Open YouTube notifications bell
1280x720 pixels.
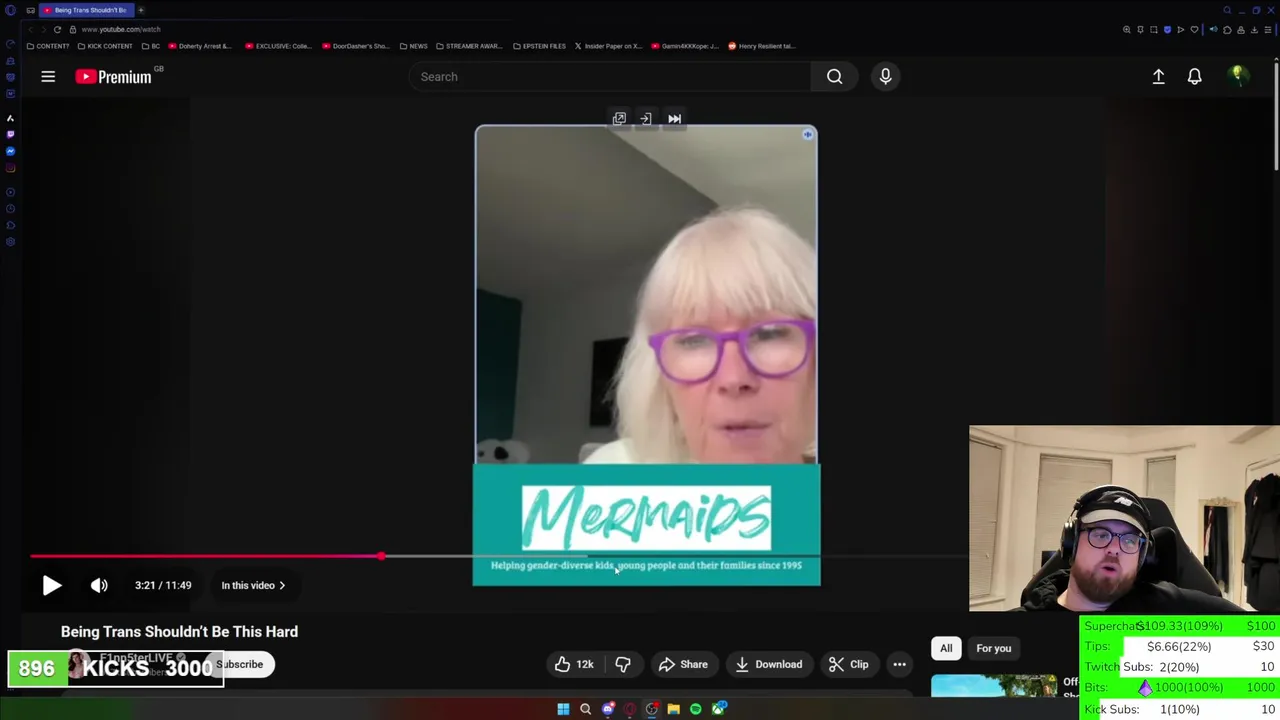(x=1194, y=76)
